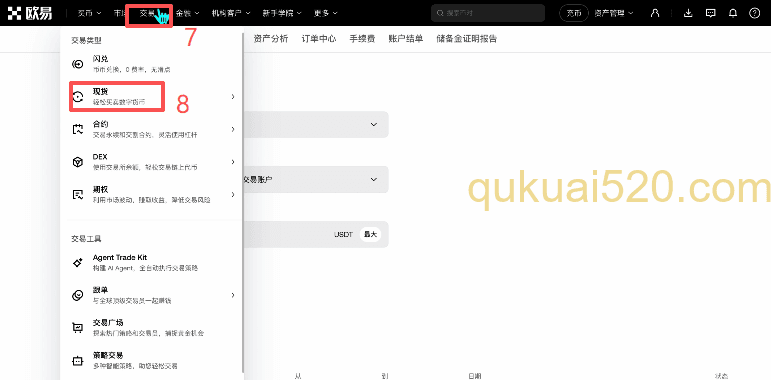Open the 交易广场 icon
Image resolution: width=771 pixels, height=380 pixels.
click(77, 328)
